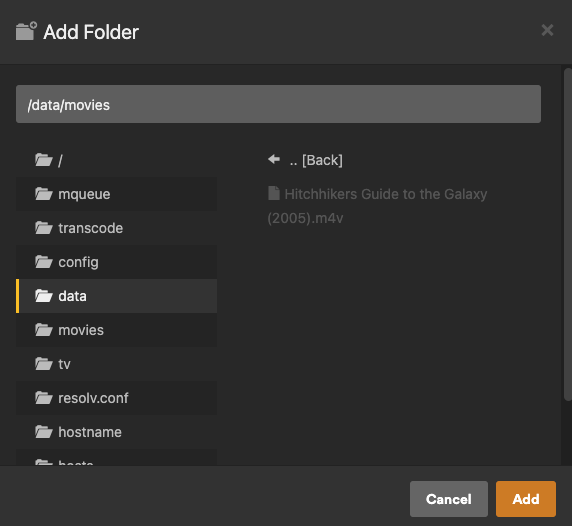This screenshot has width=572, height=526.
Task: Click the /data/movies path input field
Action: click(278, 104)
